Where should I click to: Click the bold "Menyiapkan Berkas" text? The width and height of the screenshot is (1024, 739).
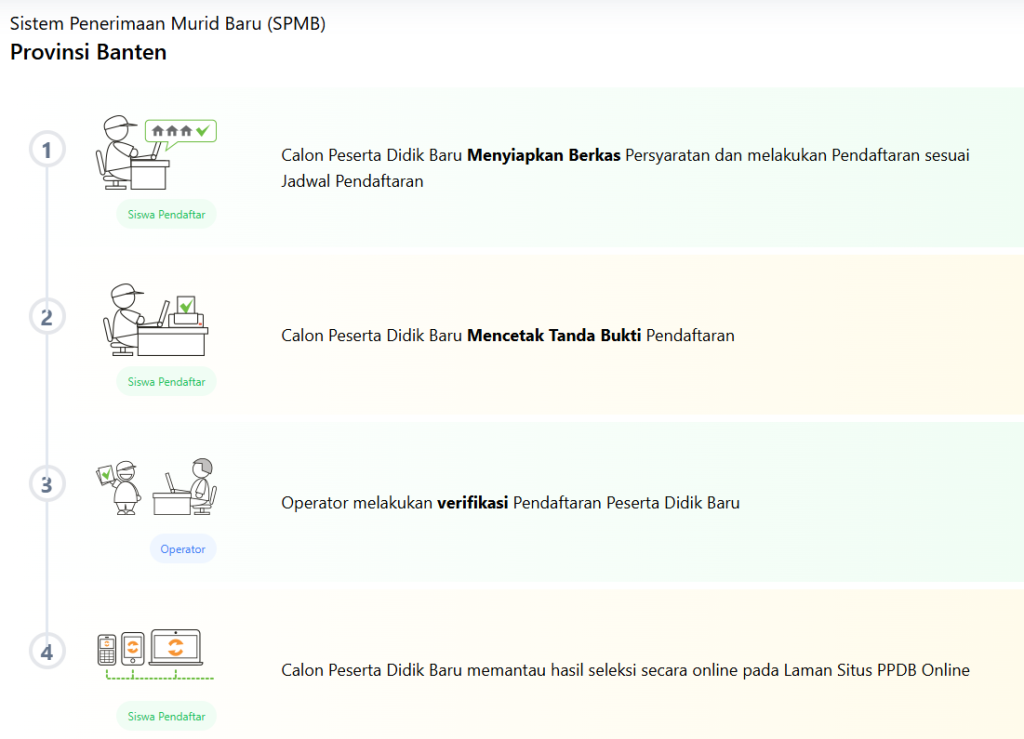(x=544, y=156)
